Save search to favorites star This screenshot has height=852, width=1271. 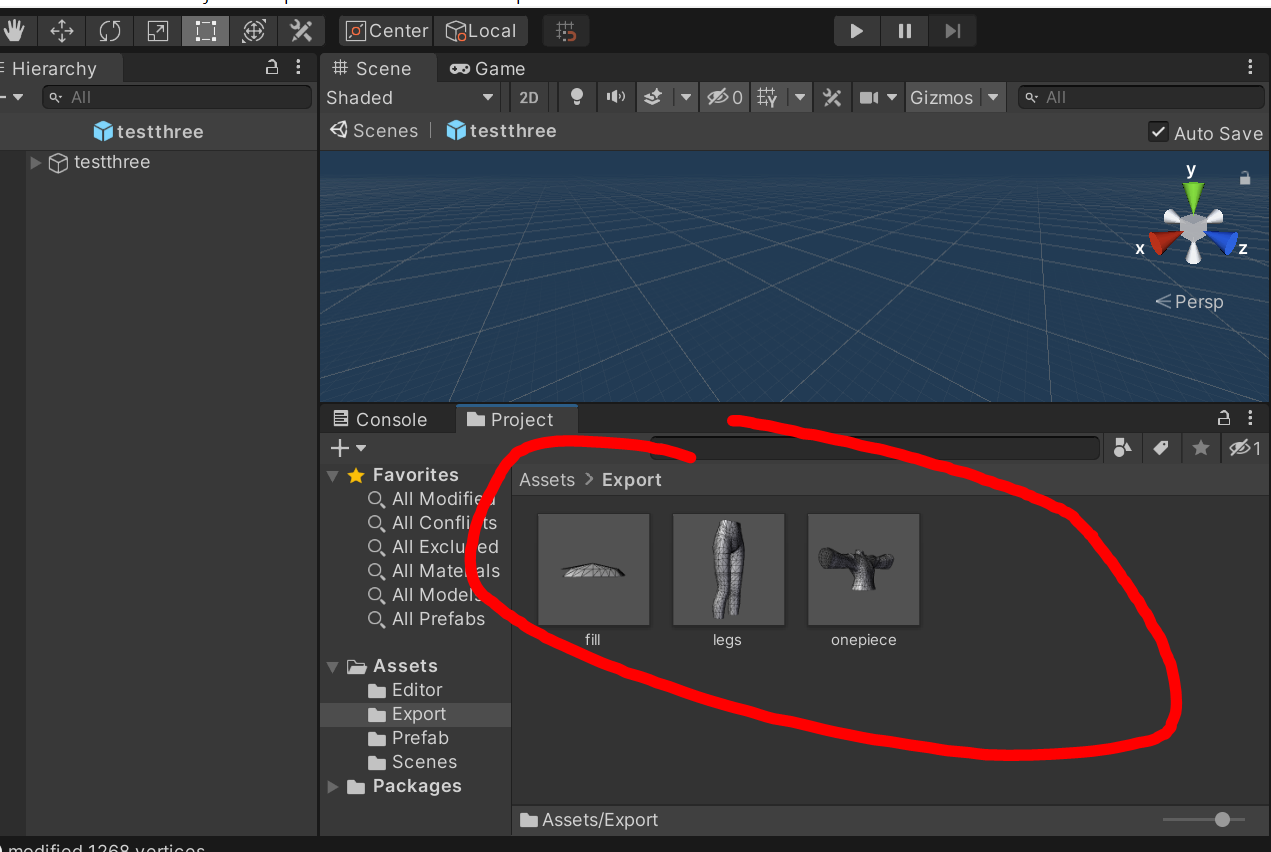click(x=1201, y=448)
